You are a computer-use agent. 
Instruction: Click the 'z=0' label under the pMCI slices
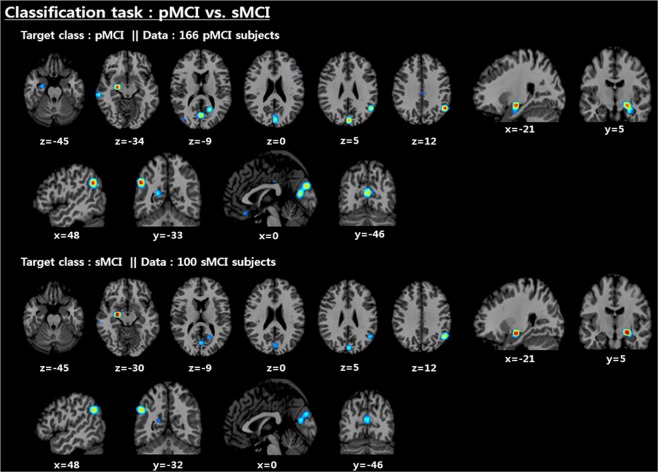pyautogui.click(x=276, y=141)
